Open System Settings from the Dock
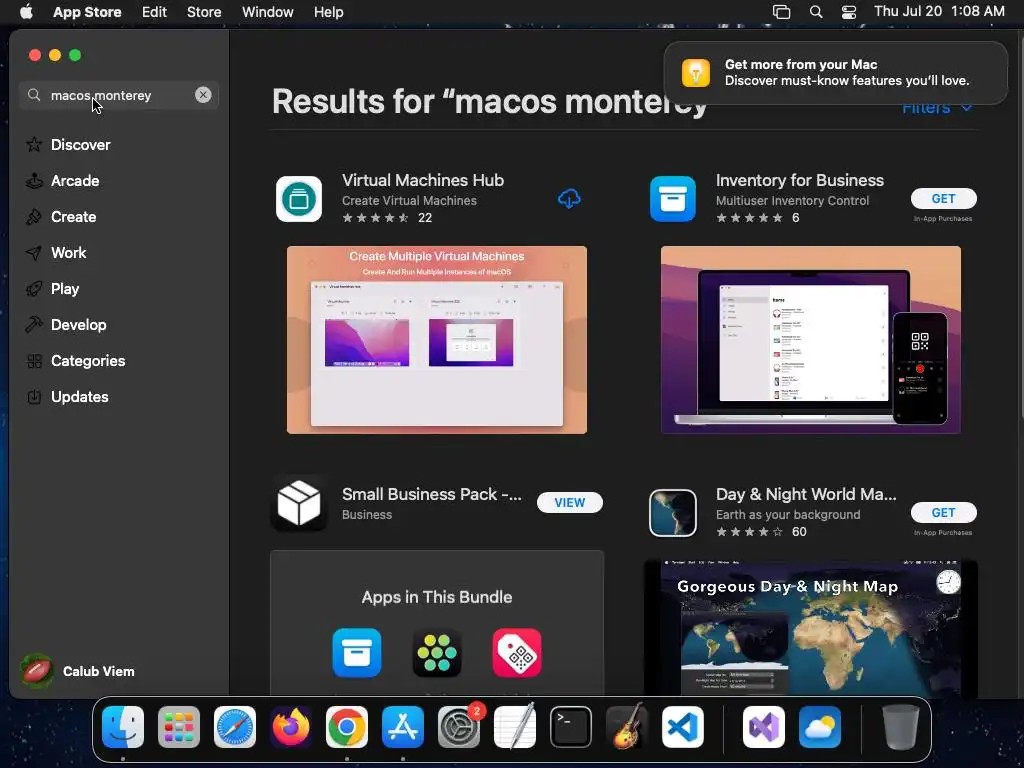1024x768 pixels. coord(459,727)
